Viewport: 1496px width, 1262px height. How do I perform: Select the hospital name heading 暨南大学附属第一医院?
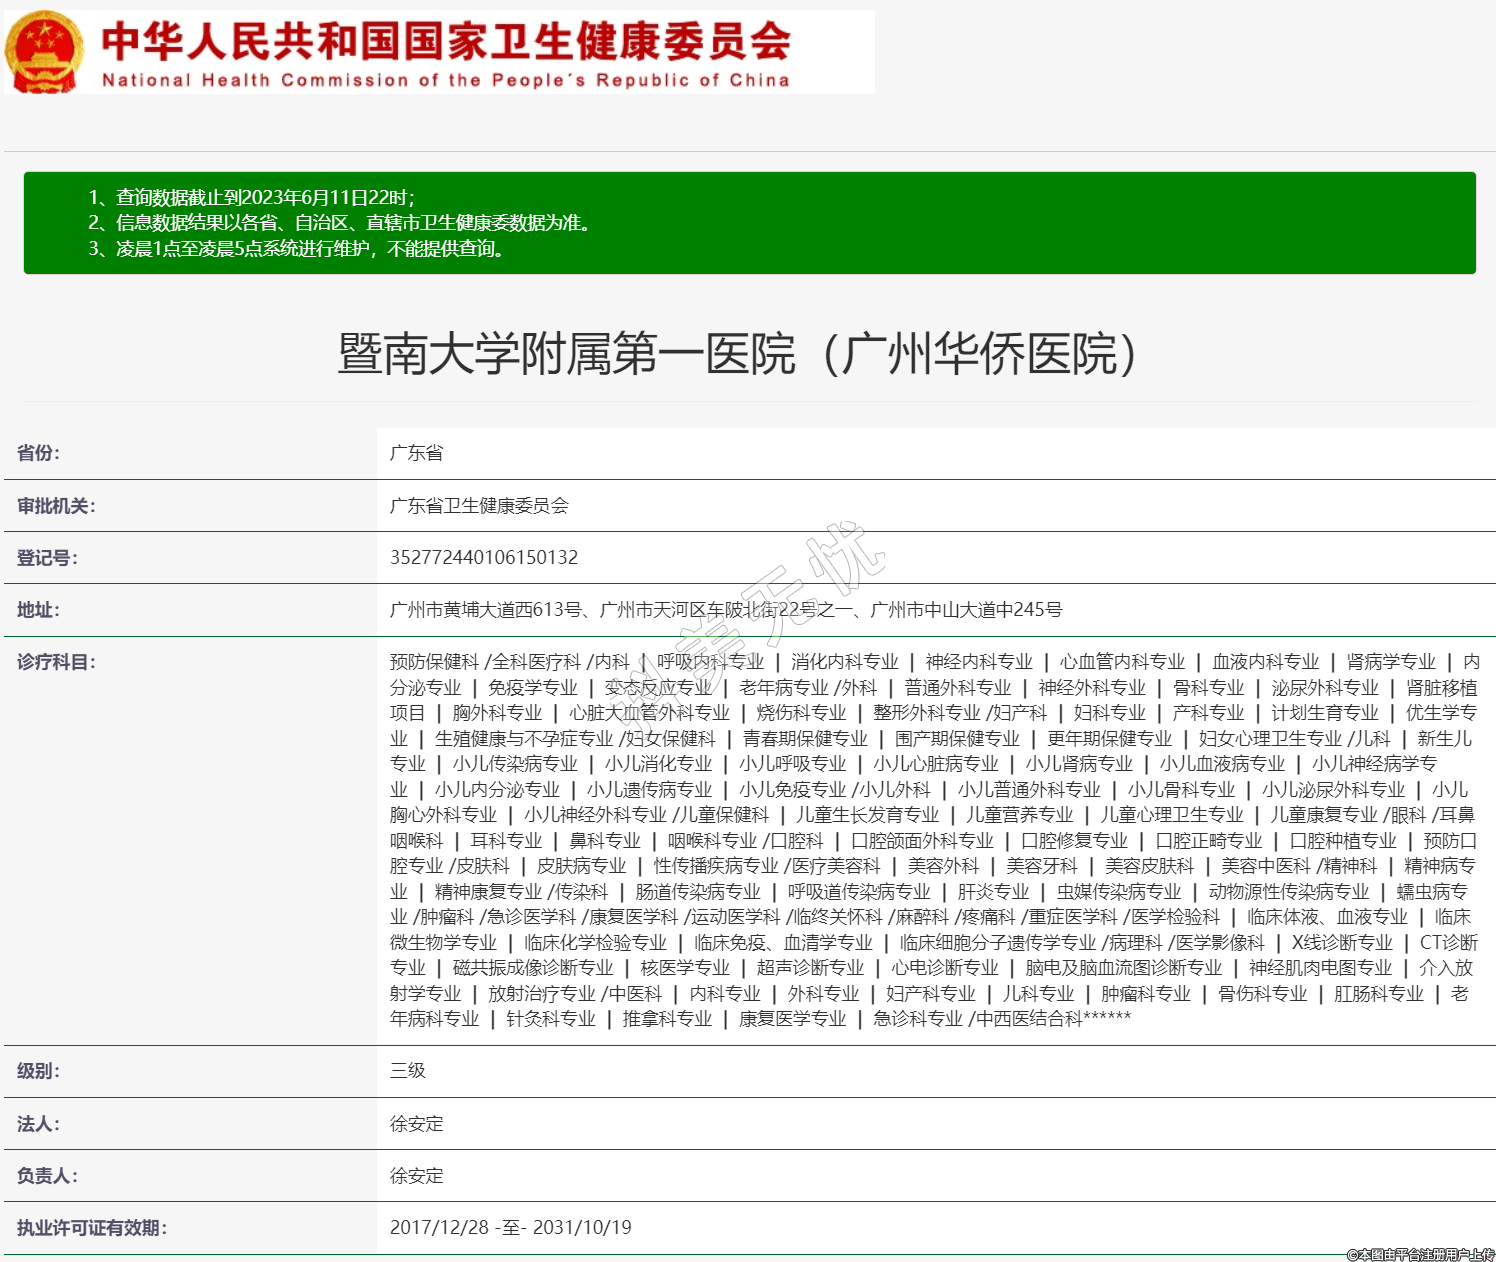tap(737, 354)
